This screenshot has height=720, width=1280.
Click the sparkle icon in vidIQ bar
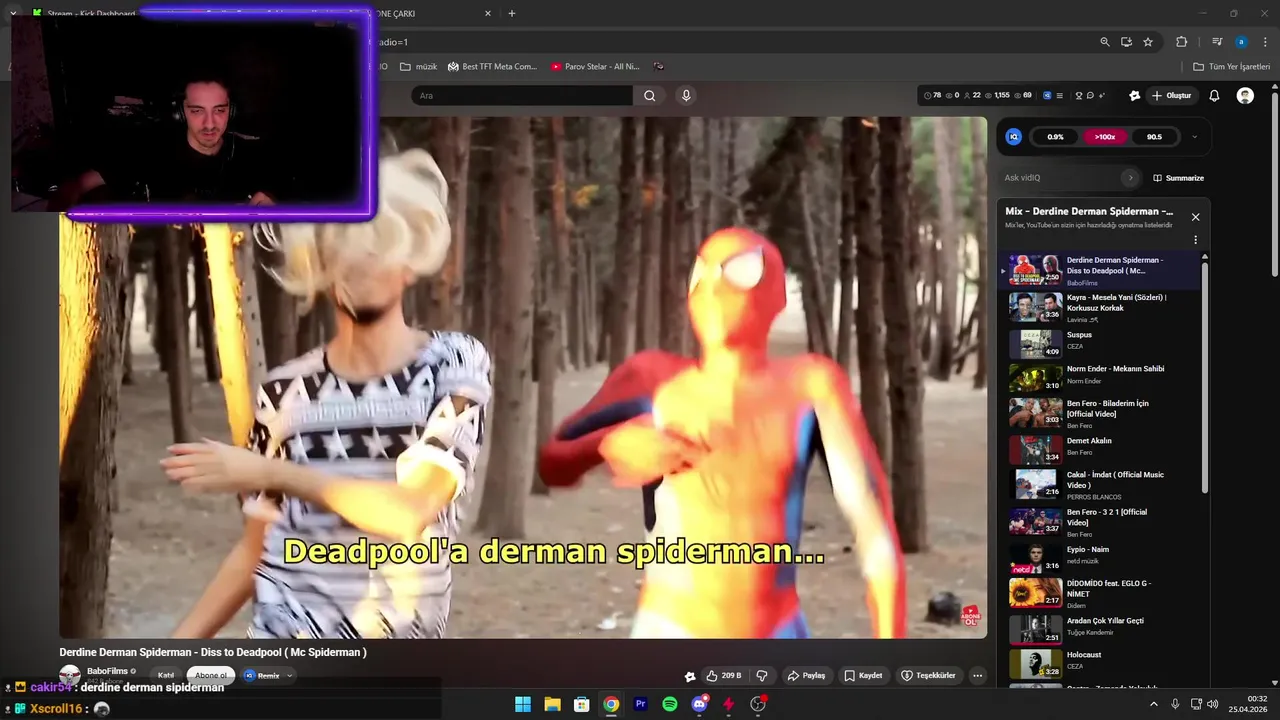[x=1102, y=96]
